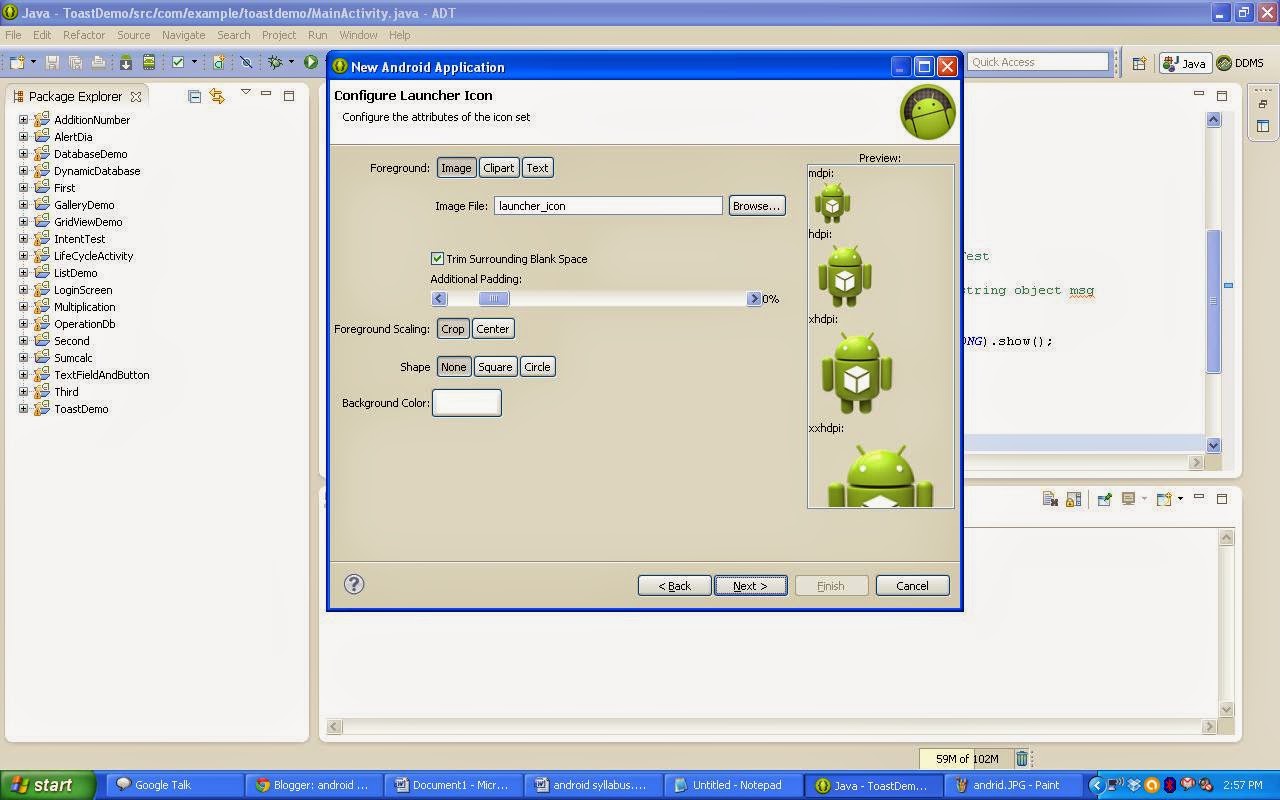The height and width of the screenshot is (800, 1280).
Task: Click the Cancel button
Action: 912,586
